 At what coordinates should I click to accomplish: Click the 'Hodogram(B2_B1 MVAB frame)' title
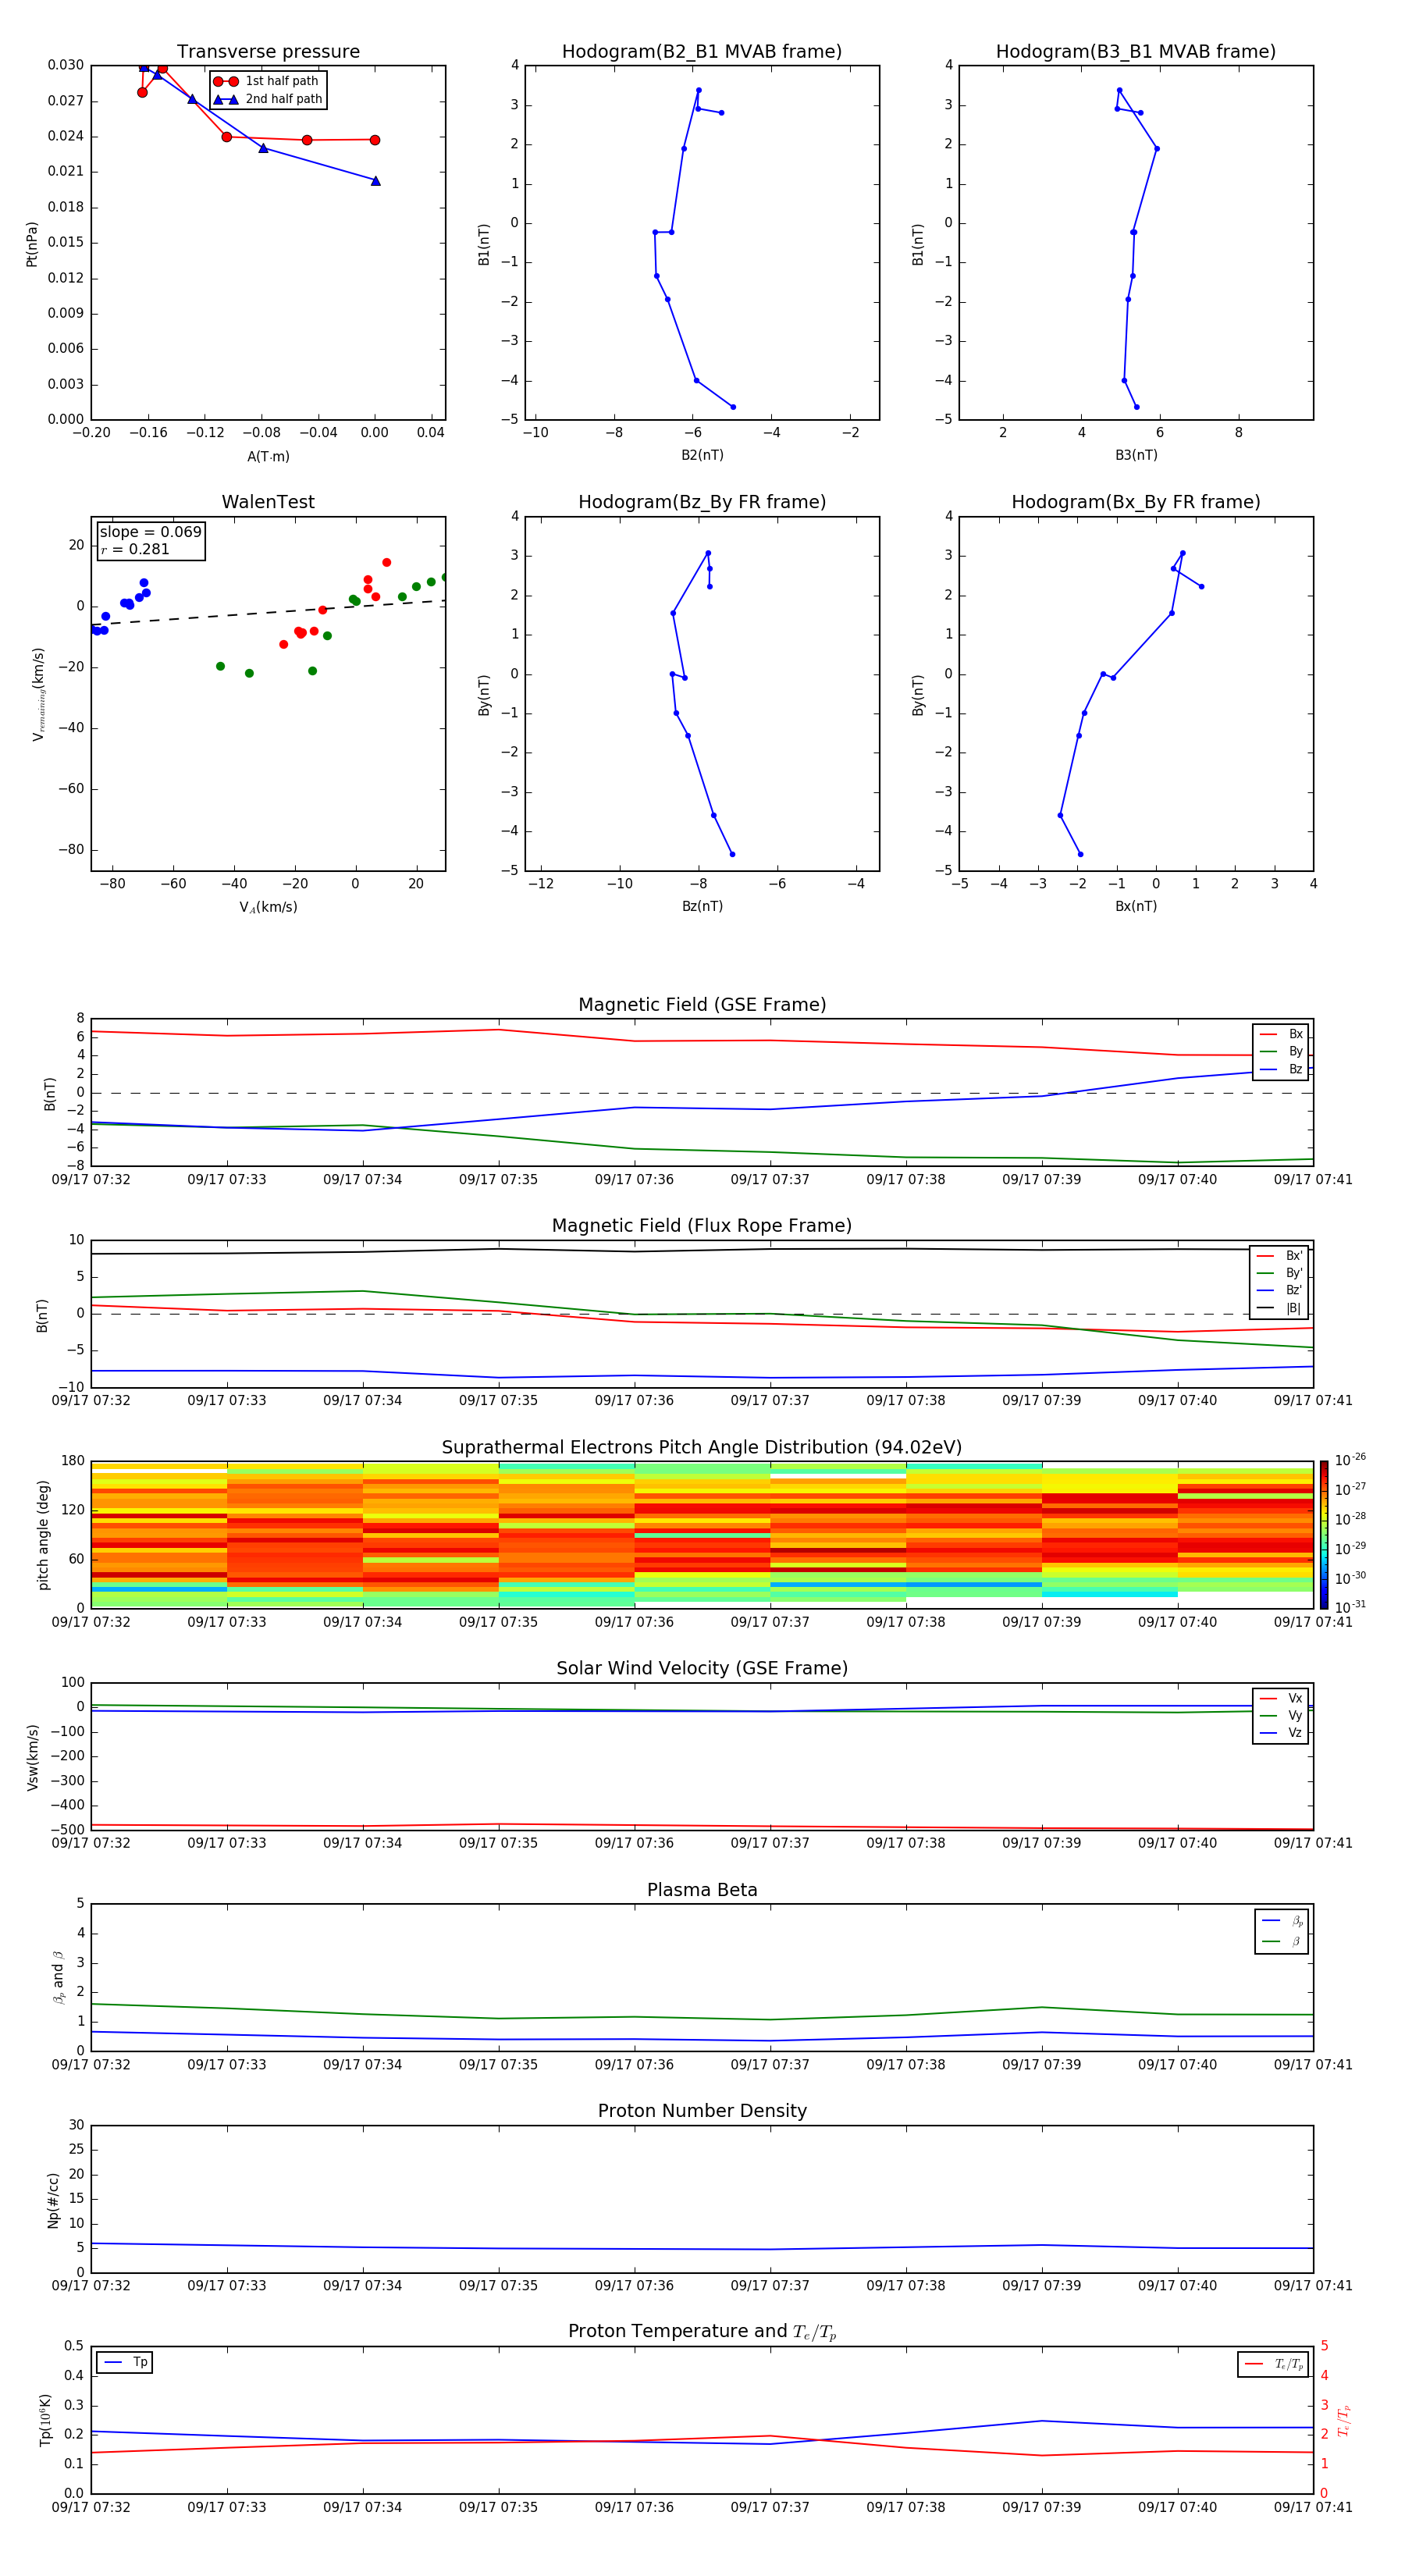point(702,52)
